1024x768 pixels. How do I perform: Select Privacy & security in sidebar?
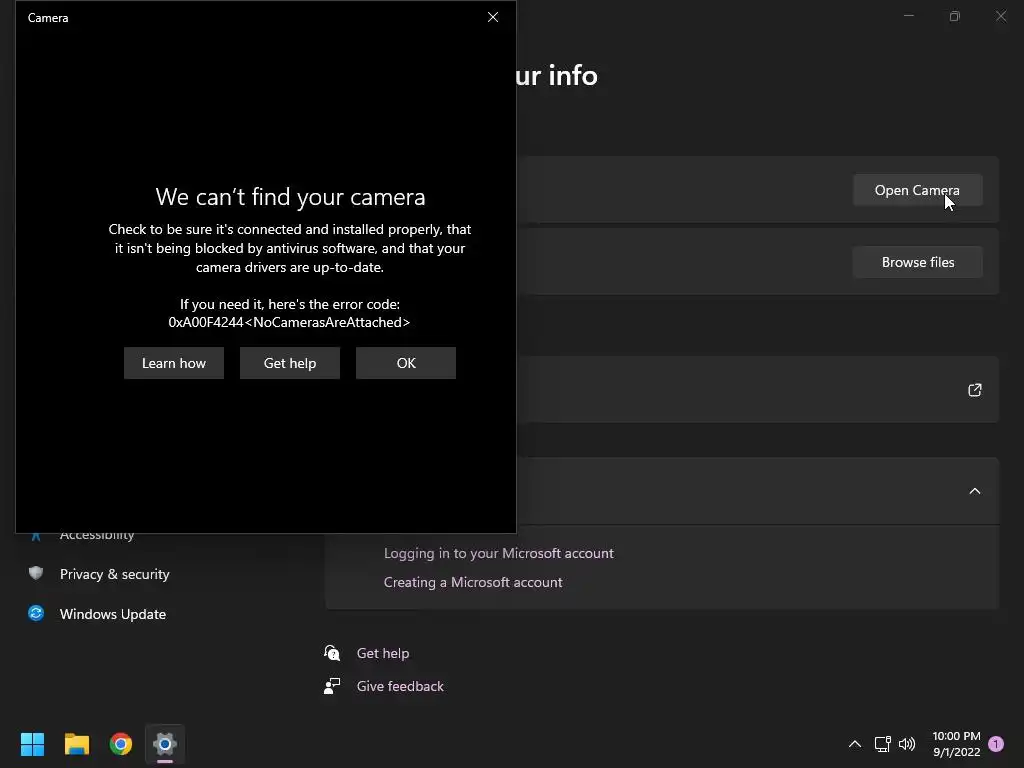click(115, 574)
